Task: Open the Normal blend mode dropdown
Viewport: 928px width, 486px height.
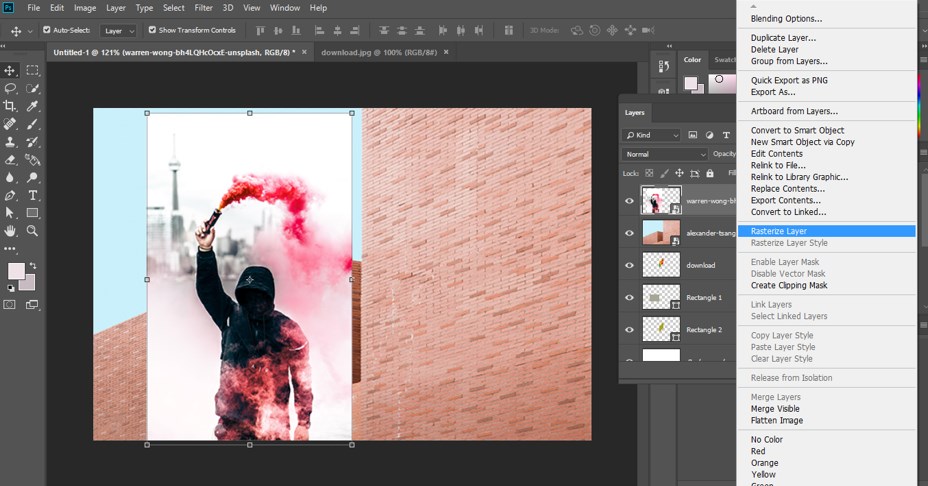Action: (665, 154)
